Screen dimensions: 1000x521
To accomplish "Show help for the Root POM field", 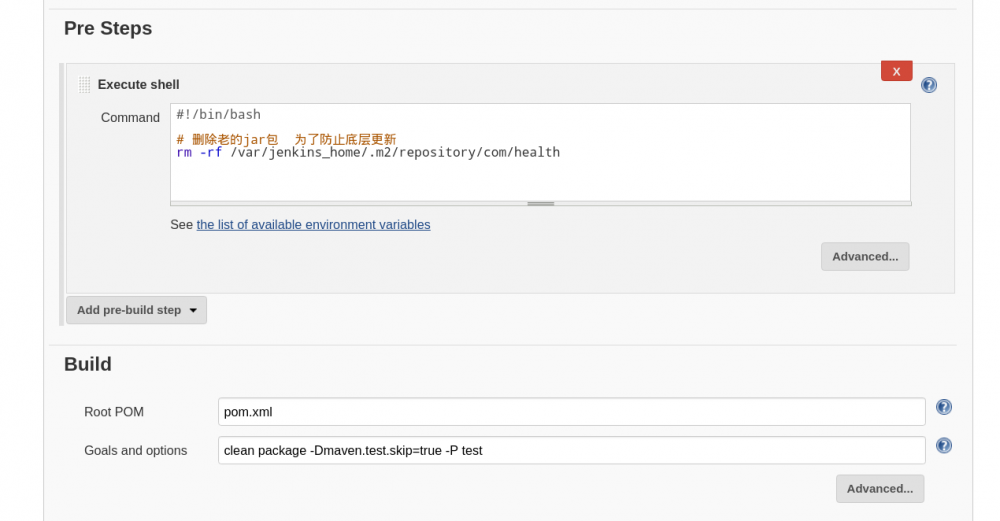I will pyautogui.click(x=943, y=407).
